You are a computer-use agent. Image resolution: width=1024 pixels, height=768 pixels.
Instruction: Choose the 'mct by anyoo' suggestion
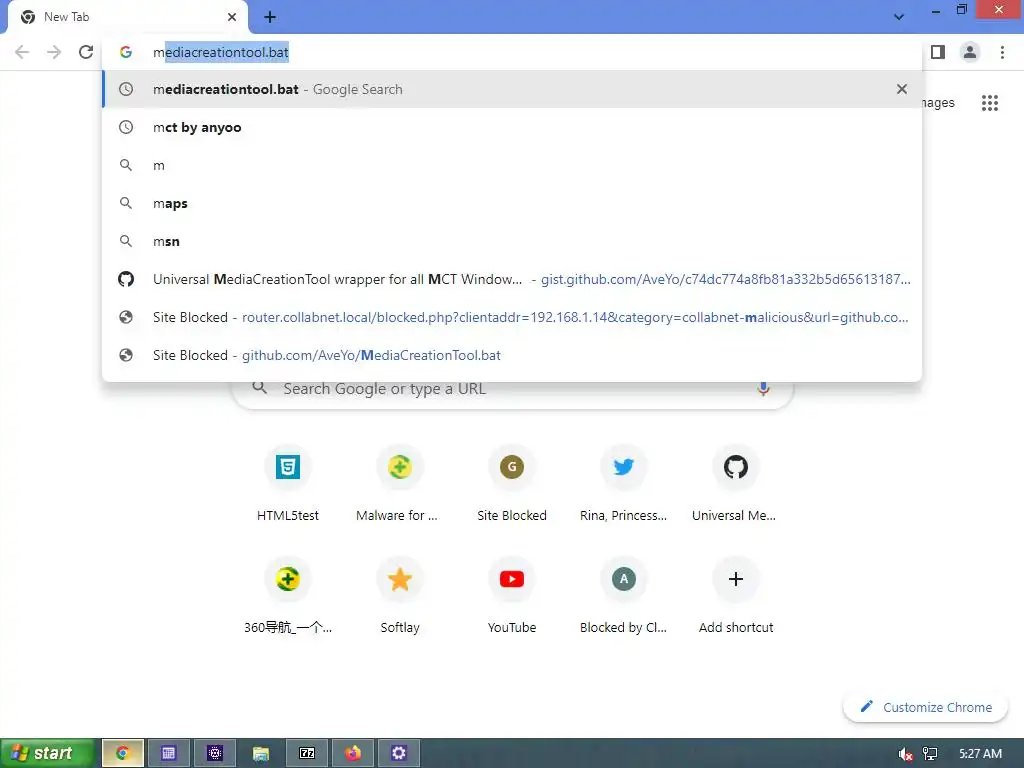512,127
